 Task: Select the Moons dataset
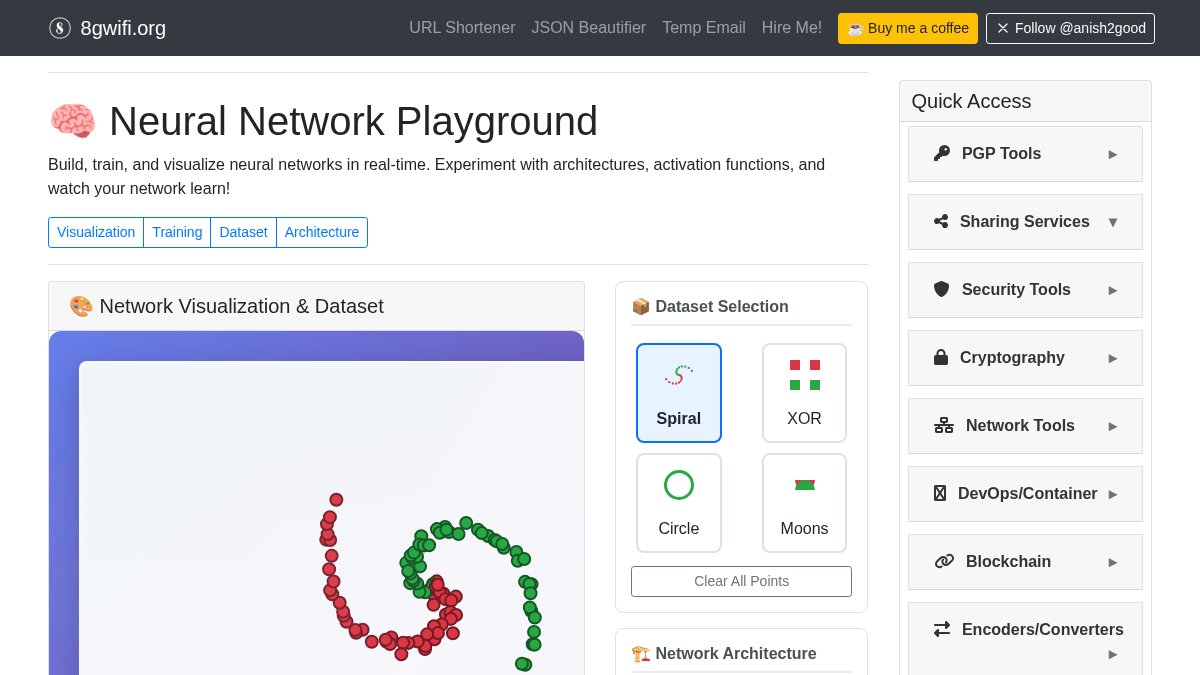coord(804,502)
